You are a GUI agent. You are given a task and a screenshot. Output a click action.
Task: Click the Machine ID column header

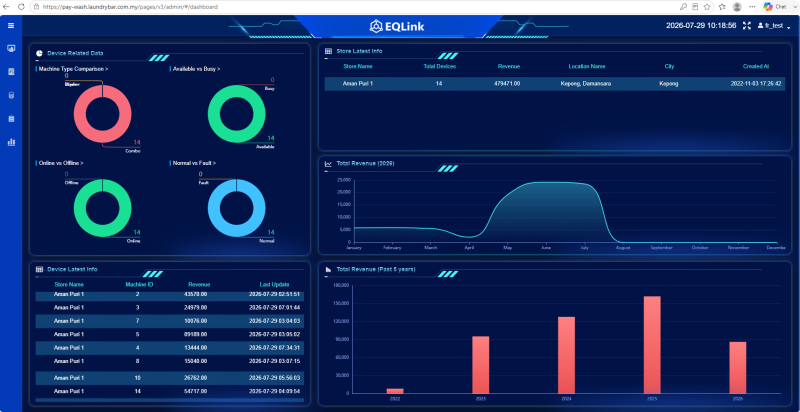(139, 285)
